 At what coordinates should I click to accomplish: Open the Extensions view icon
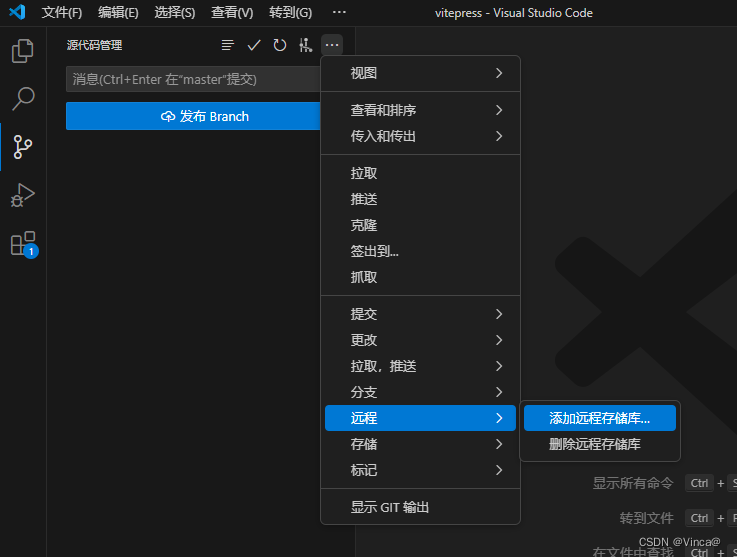coord(24,244)
